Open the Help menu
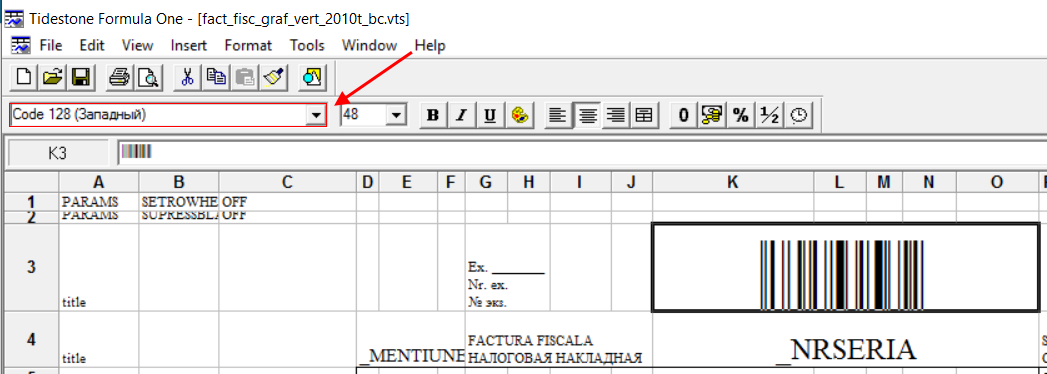The image size is (1047, 374). pos(430,45)
